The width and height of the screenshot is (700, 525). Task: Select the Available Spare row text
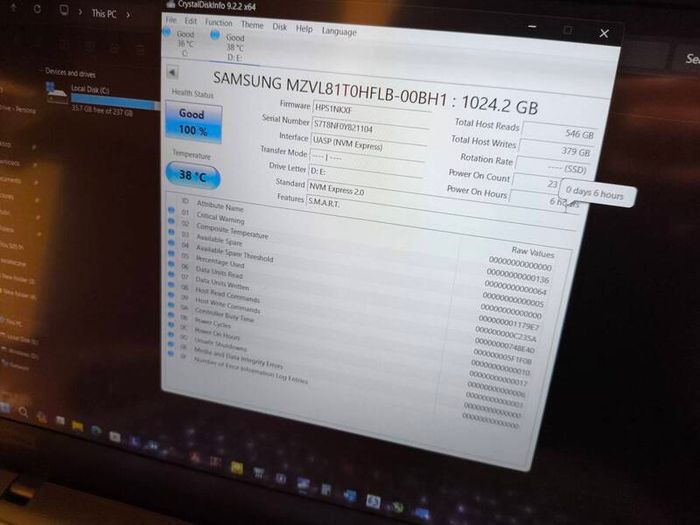[219, 241]
